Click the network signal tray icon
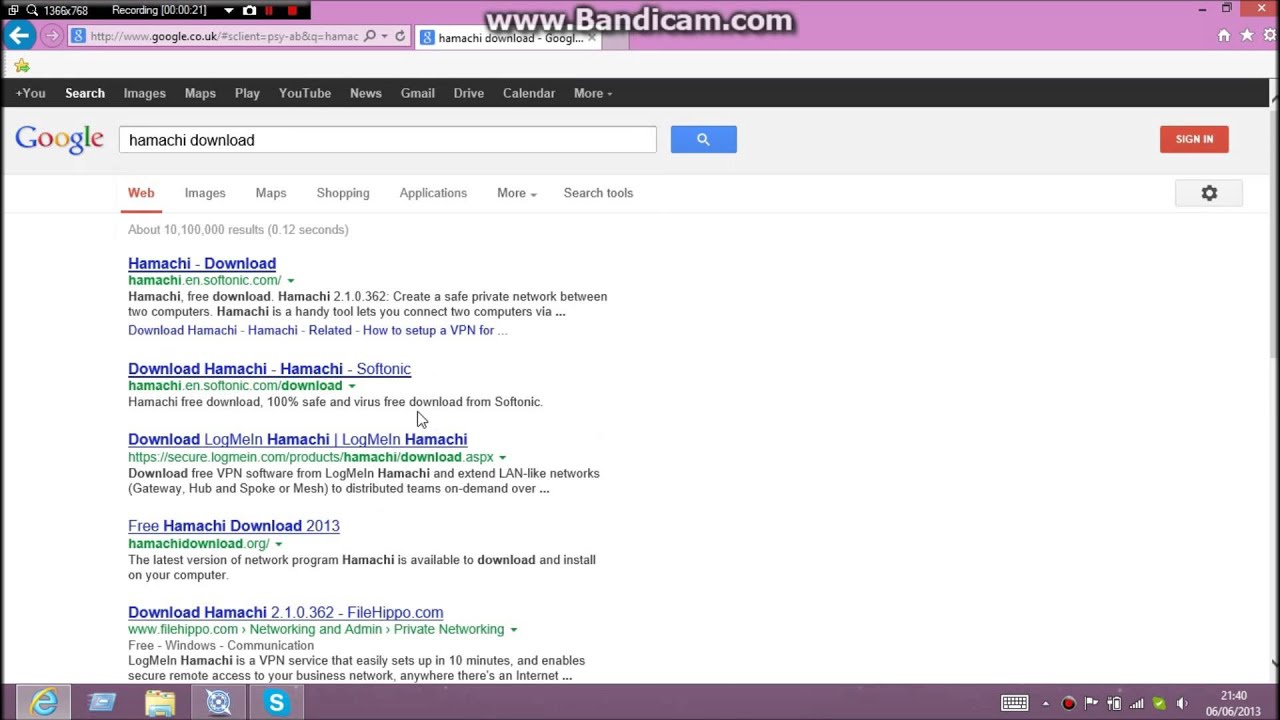This screenshot has width=1280, height=720. [x=1137, y=703]
